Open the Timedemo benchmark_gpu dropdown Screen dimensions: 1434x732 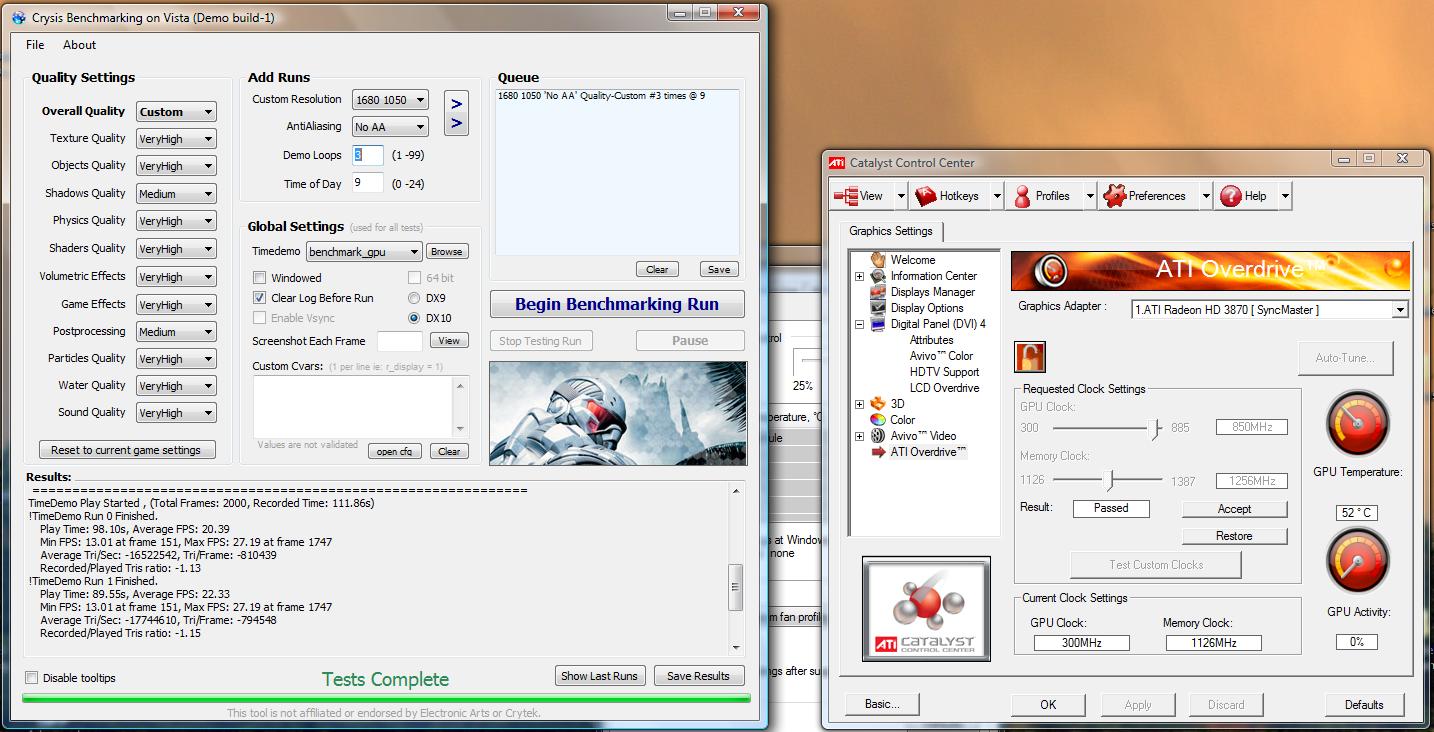click(x=364, y=252)
